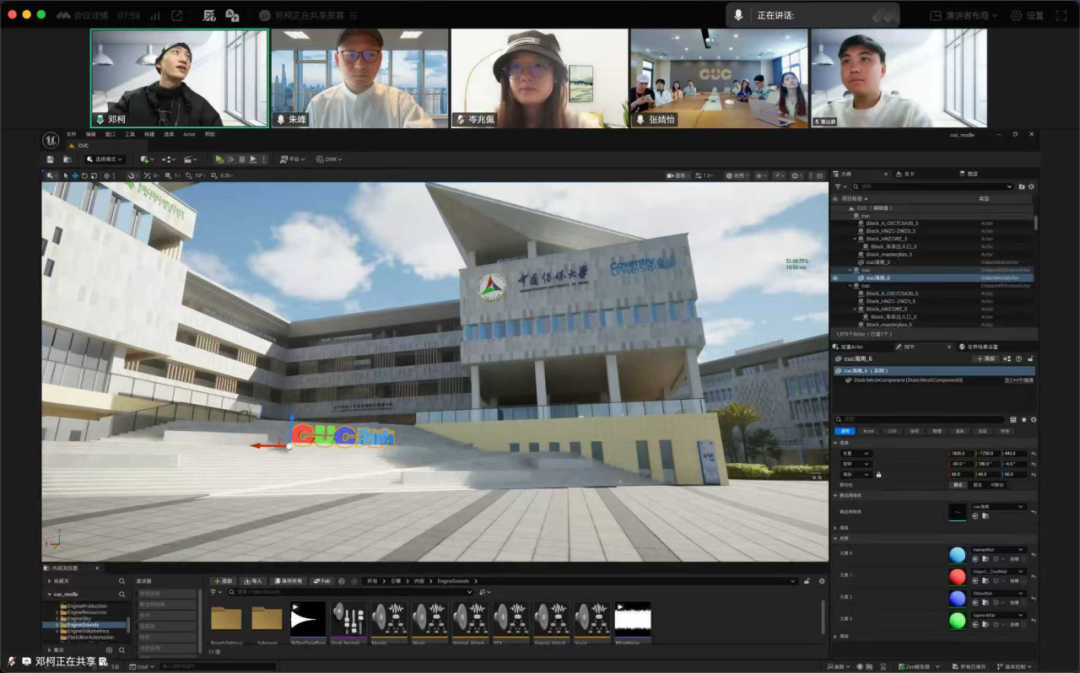Viewport: 1080px width, 673px height.
Task: Open the 选择模式 mode dropdown
Action: pyautogui.click(x=105, y=159)
